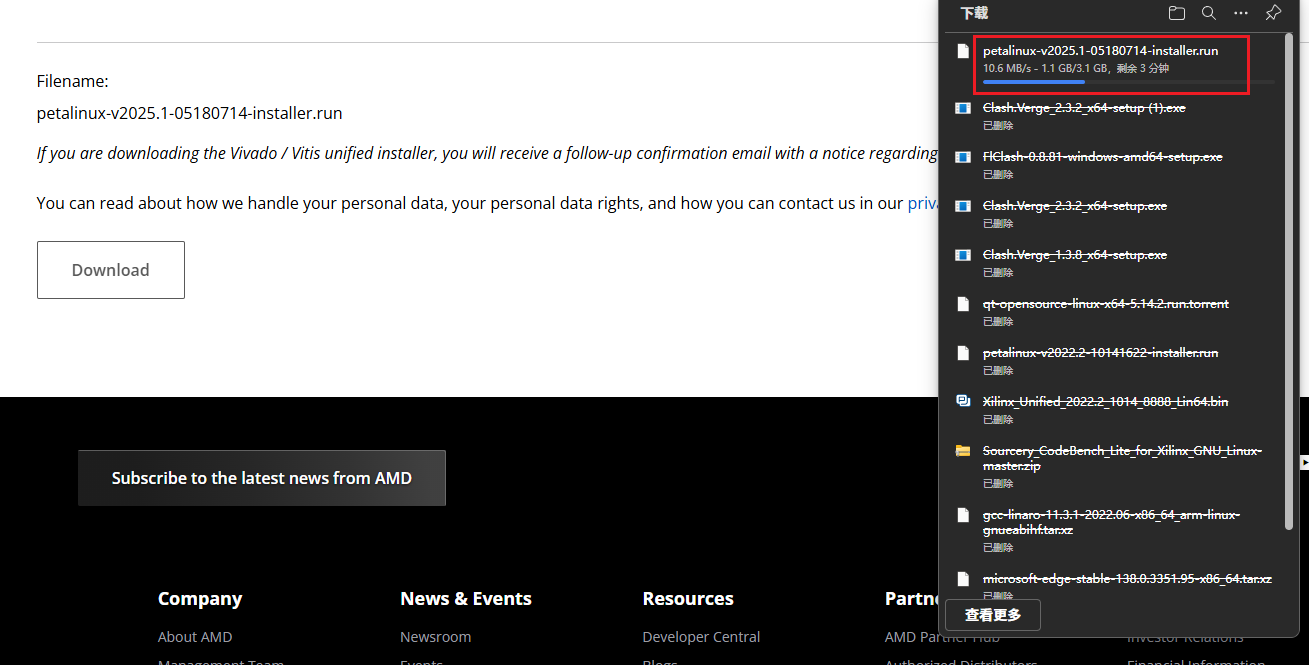The width and height of the screenshot is (1309, 665).
Task: Open the downloads folder icon
Action: click(x=1177, y=13)
